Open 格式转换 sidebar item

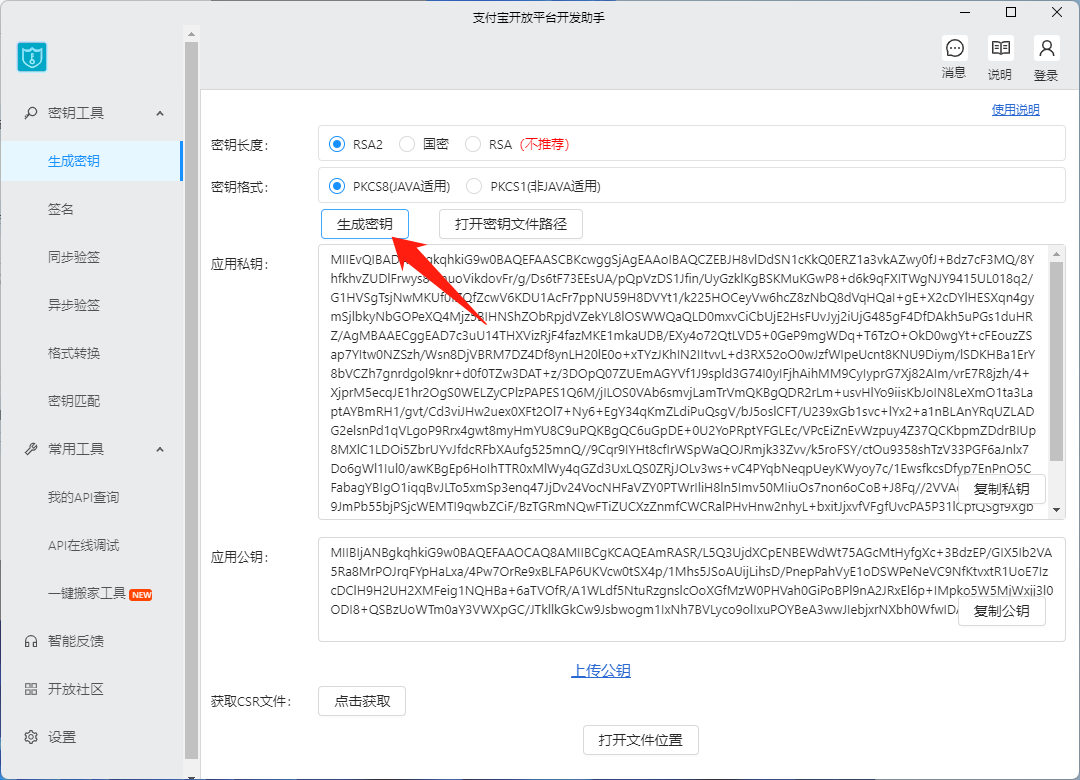[x=74, y=353]
